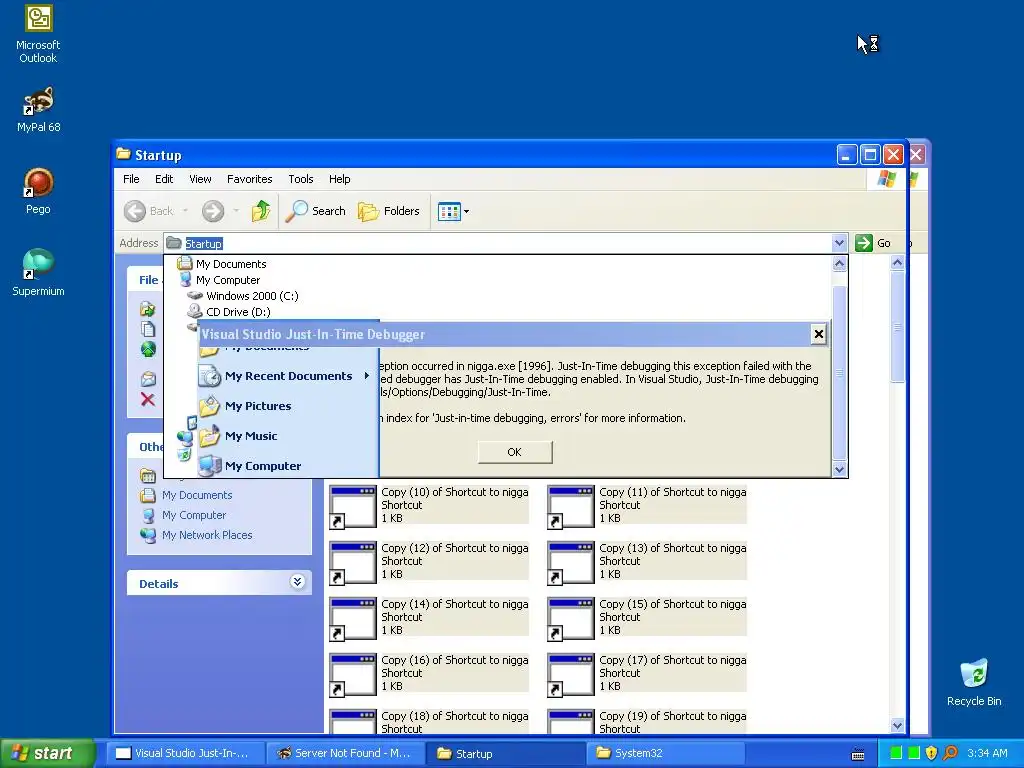Select the Copy (10) shortcut file

pos(429,505)
